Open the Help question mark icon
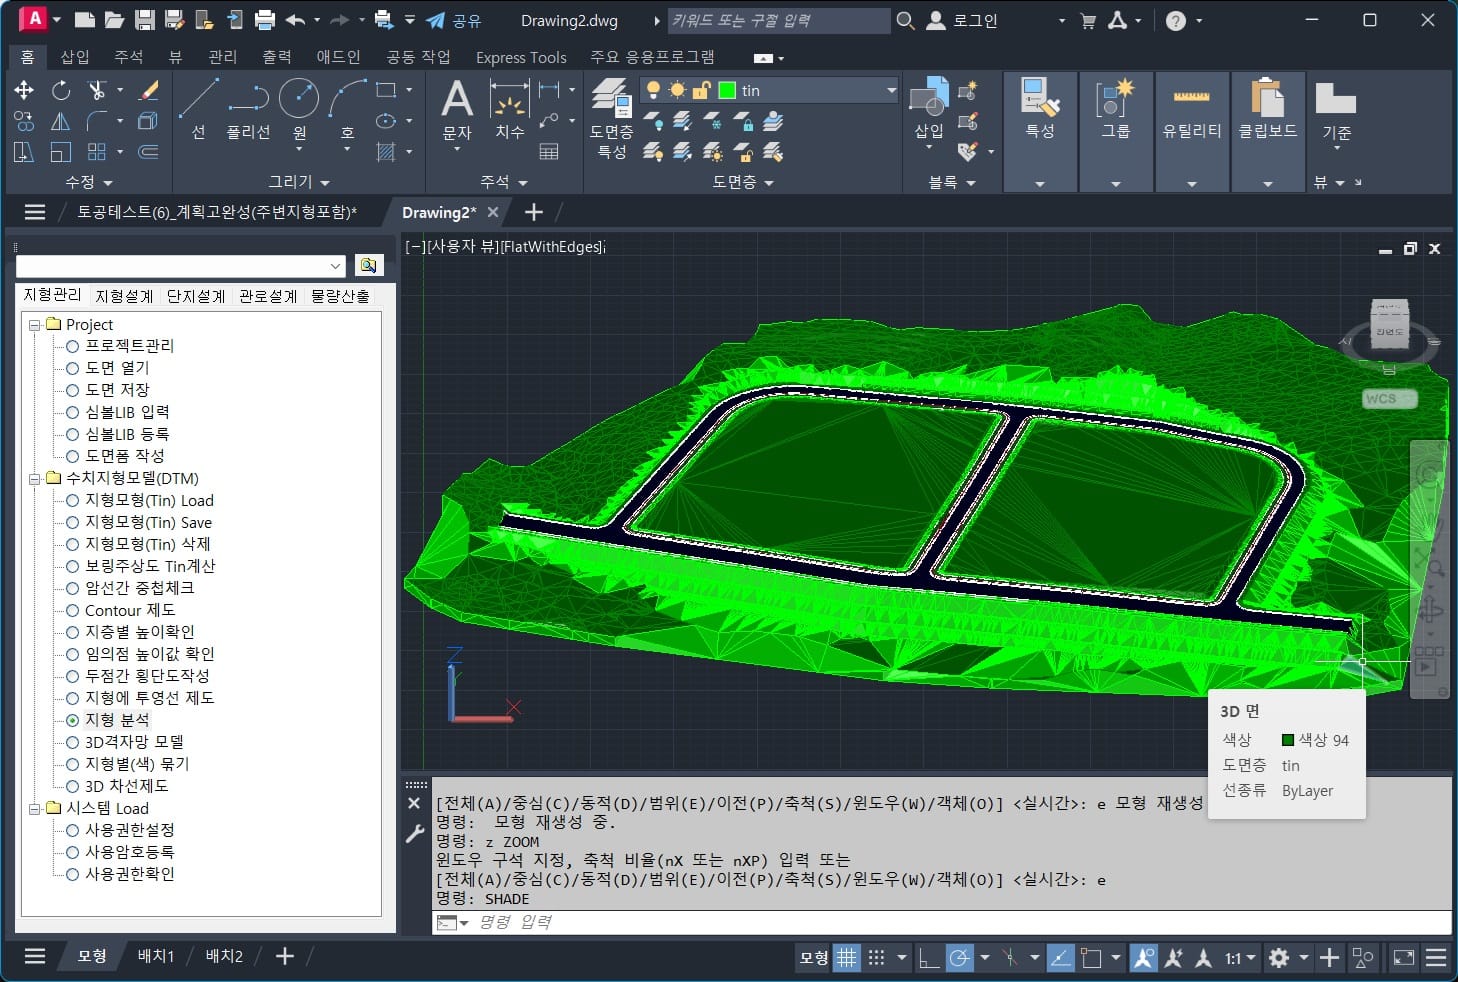1458x982 pixels. pos(1176,20)
